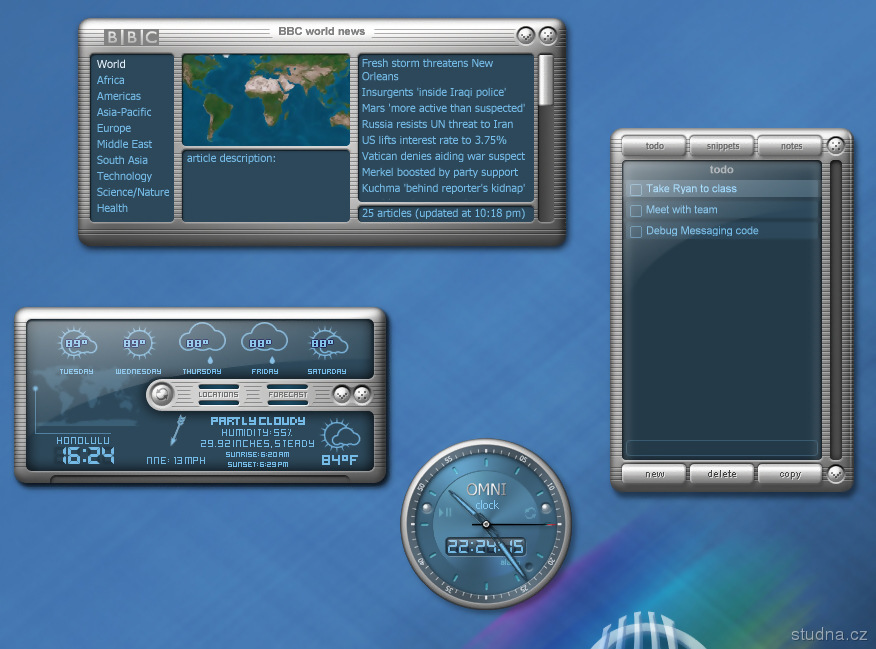Tick the 'Meet with team' checkbox

pyautogui.click(x=634, y=210)
